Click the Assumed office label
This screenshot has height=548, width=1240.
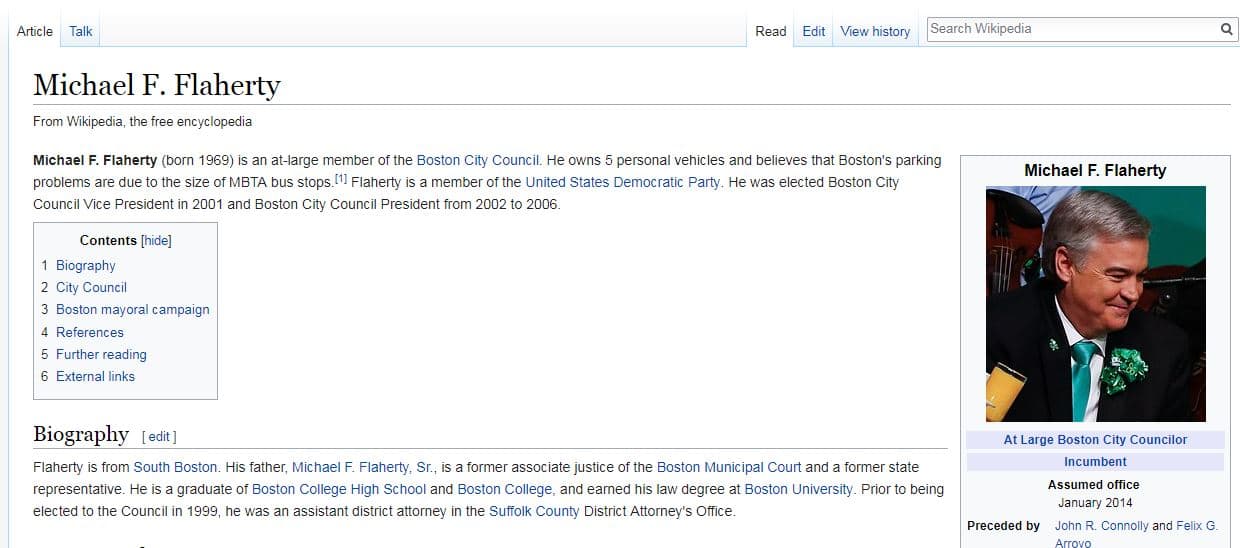1094,484
